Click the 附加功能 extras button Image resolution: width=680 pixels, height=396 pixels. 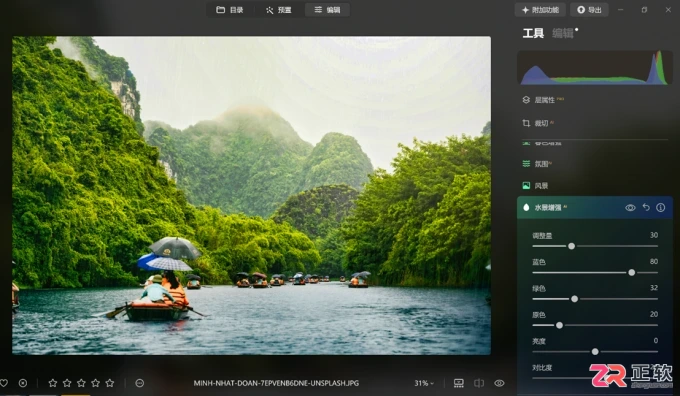coord(540,10)
